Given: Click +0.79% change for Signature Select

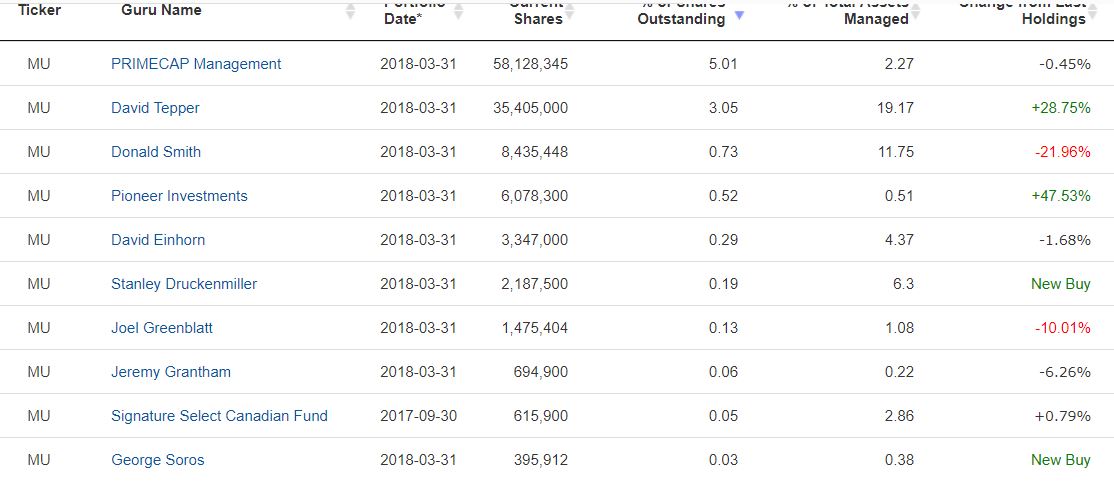Looking at the screenshot, I should point(1063,416).
